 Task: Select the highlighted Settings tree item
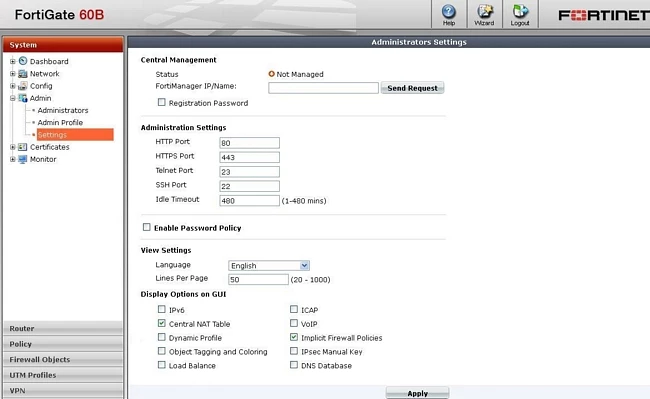click(75, 135)
